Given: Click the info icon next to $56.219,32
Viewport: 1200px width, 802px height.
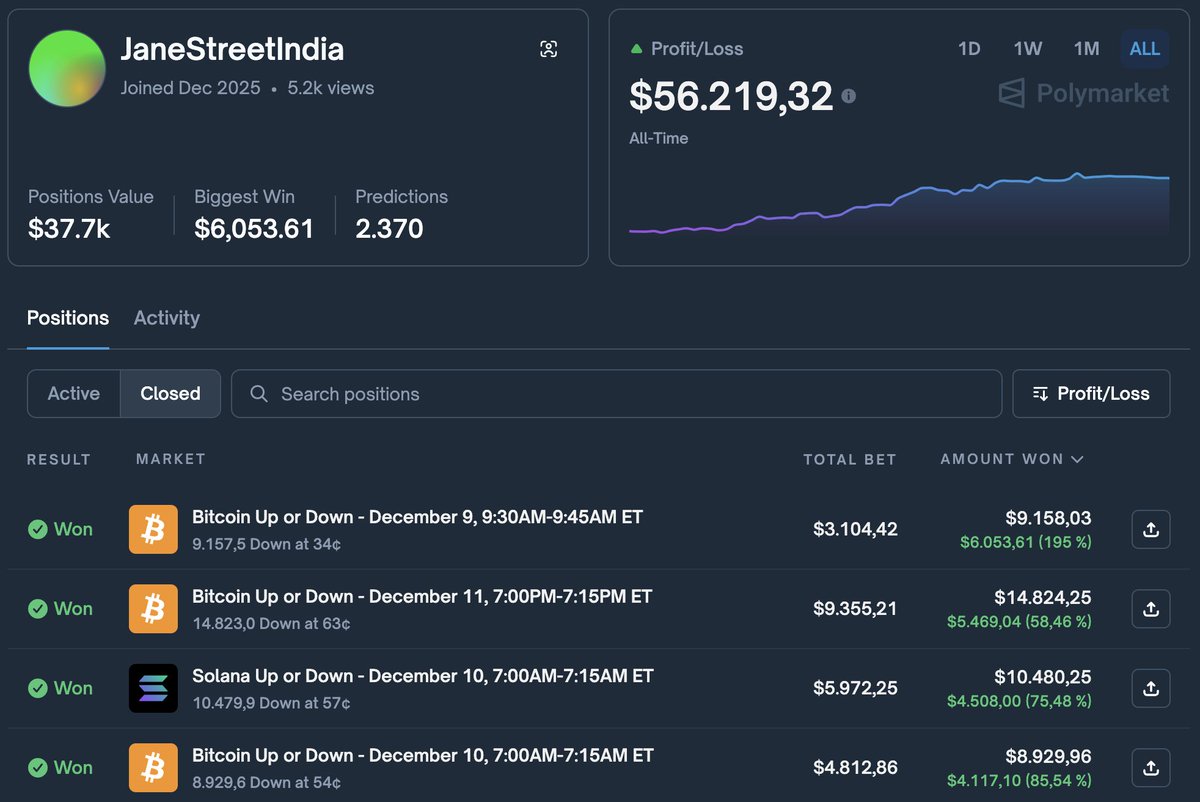Looking at the screenshot, I should tap(848, 96).
